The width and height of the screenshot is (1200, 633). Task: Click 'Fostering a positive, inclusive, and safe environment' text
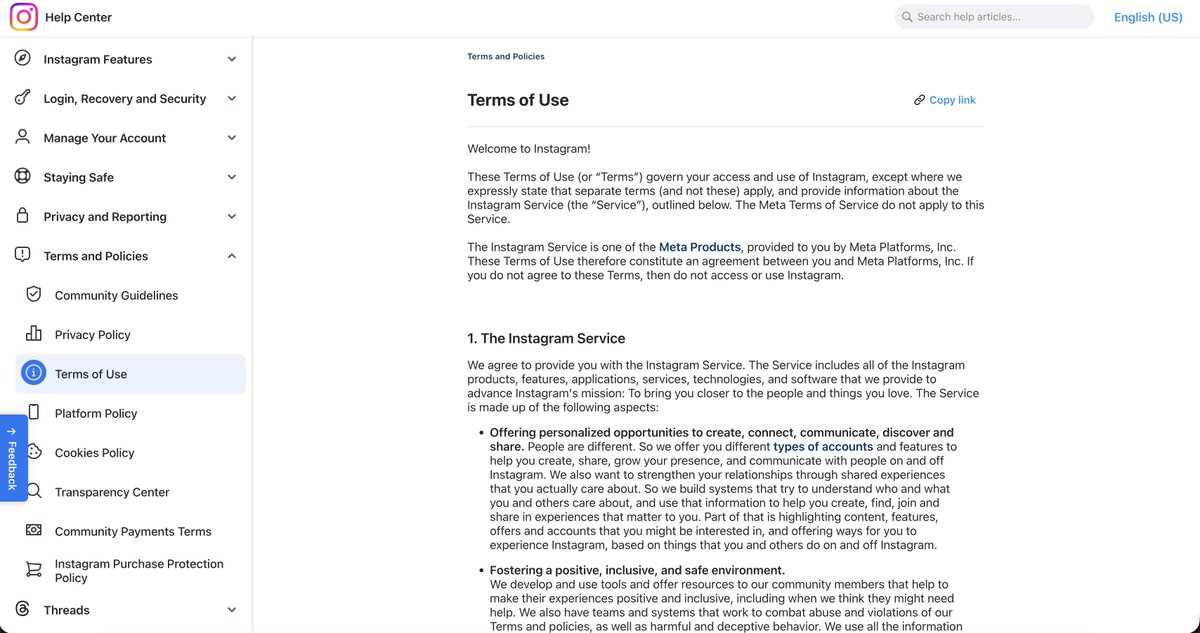pyautogui.click(x=638, y=570)
